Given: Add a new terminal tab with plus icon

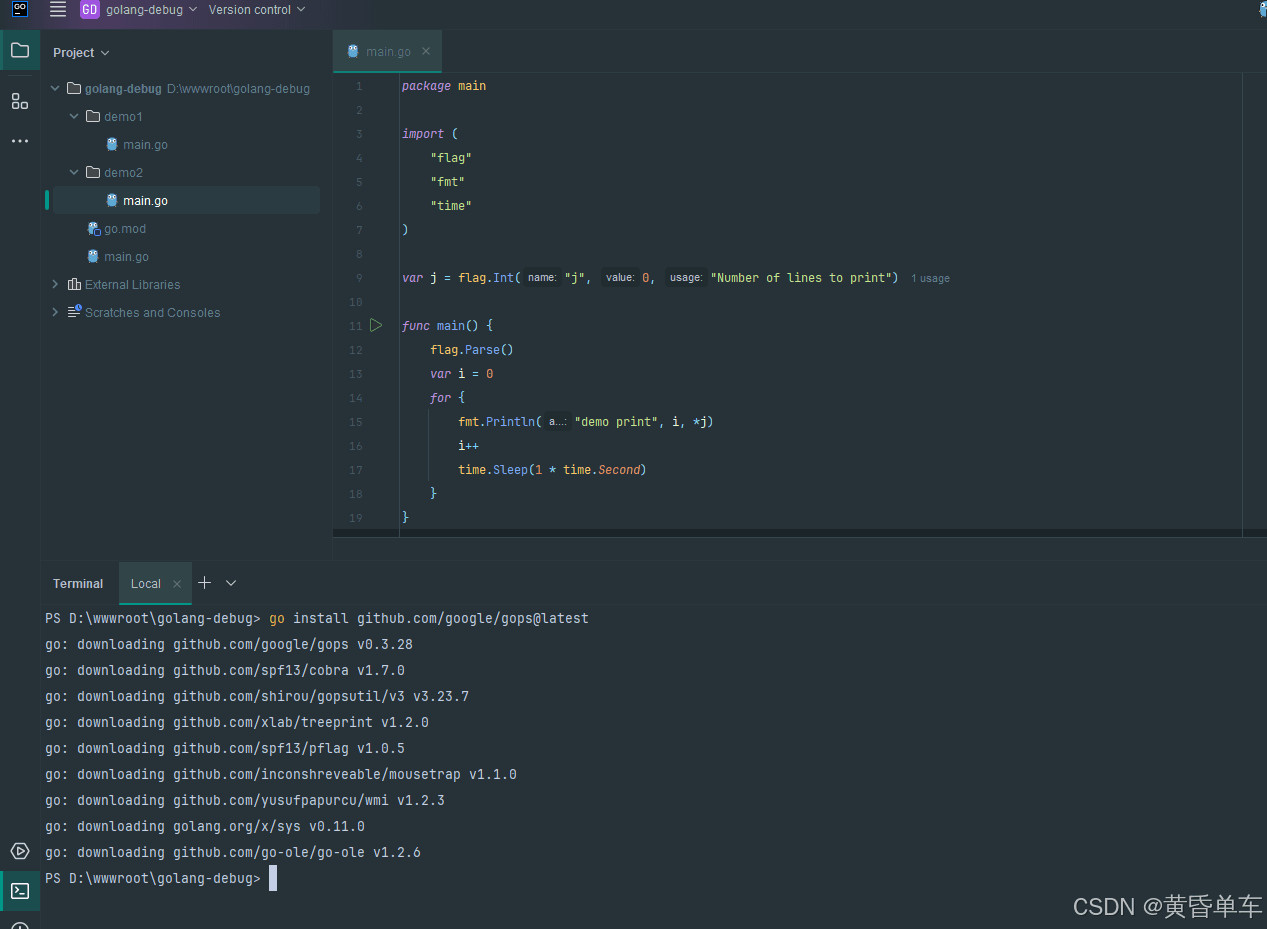Looking at the screenshot, I should 205,583.
